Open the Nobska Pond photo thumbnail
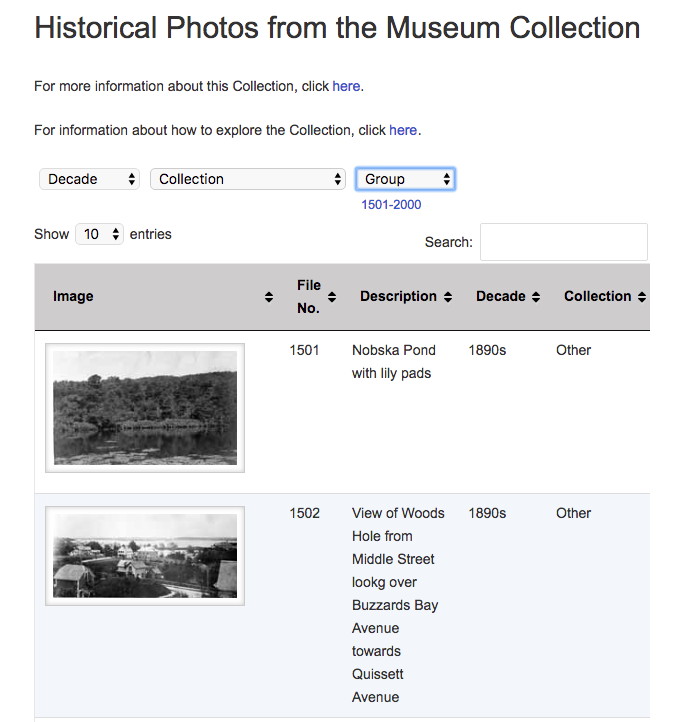Image resolution: width=683 pixels, height=722 pixels. point(145,408)
